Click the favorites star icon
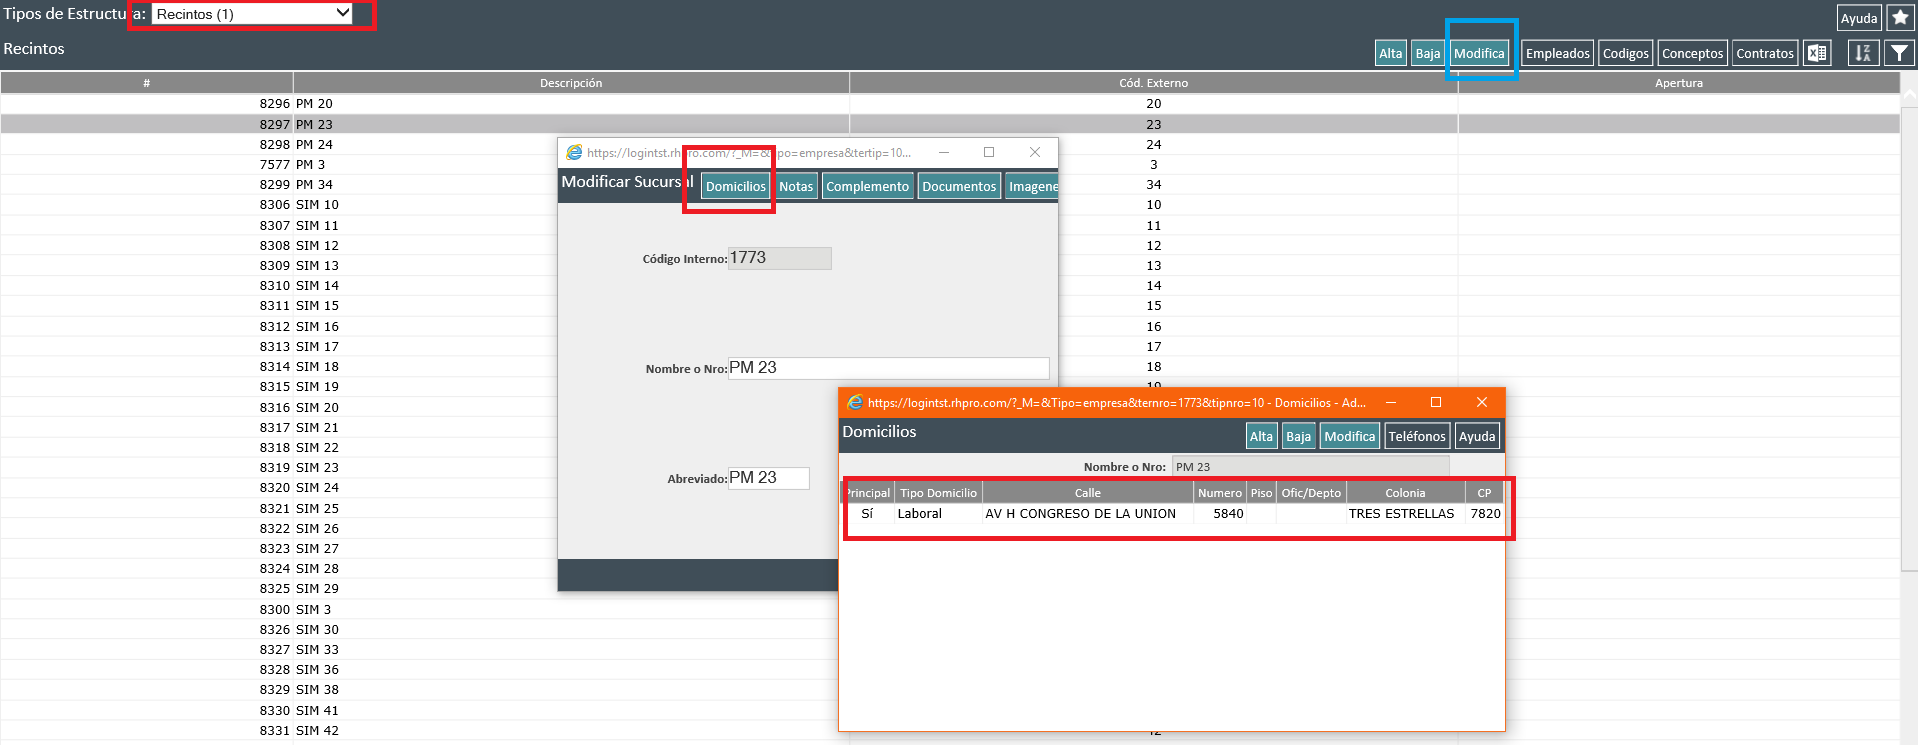The image size is (1918, 746). click(1900, 17)
